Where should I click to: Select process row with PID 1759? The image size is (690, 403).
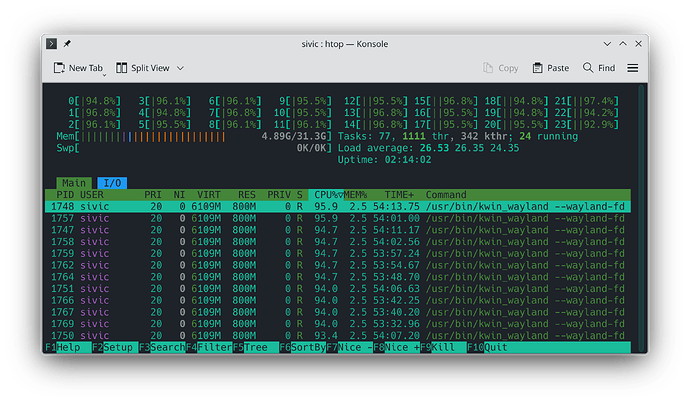tap(338, 253)
